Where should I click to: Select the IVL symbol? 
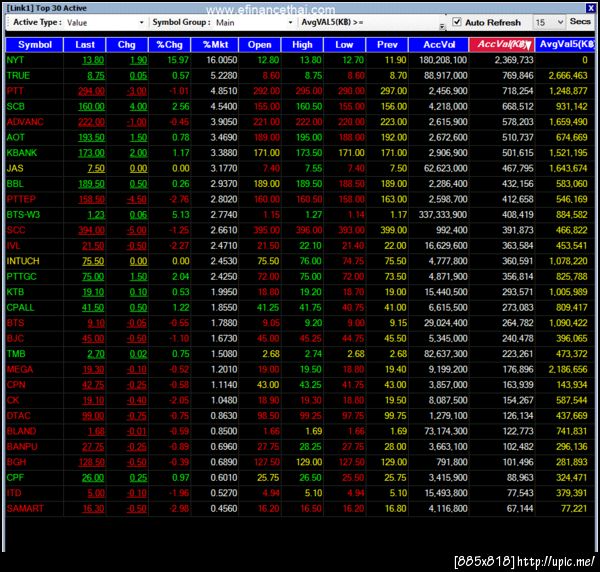13,246
